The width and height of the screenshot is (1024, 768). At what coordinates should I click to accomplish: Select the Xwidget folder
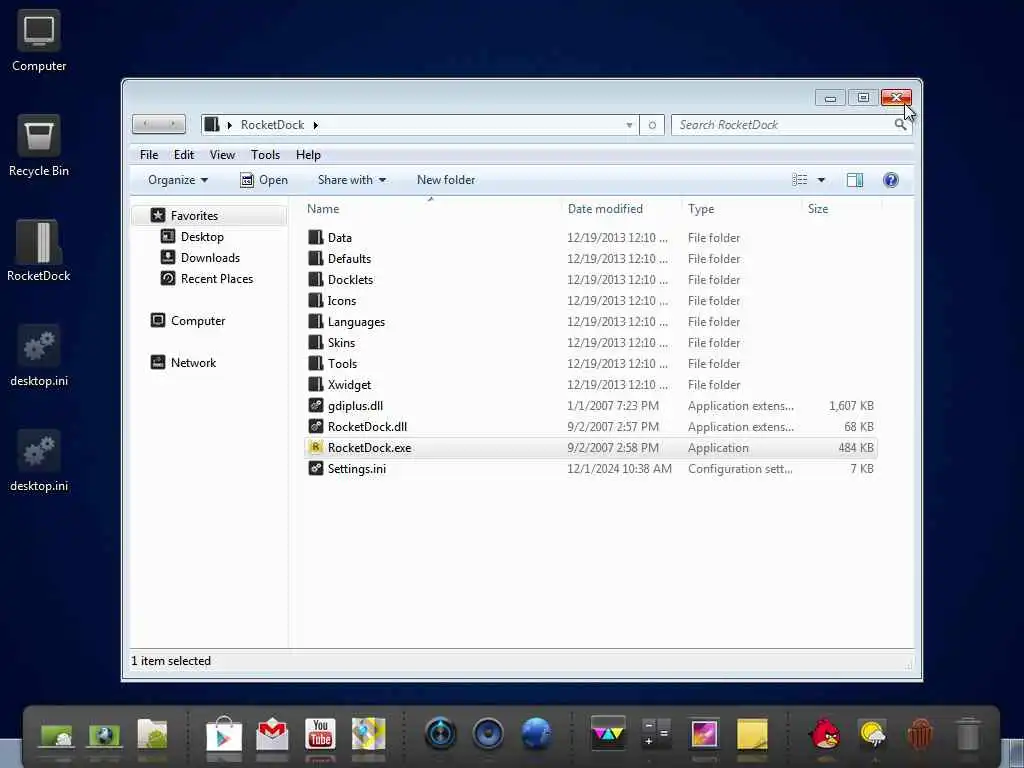pyautogui.click(x=590, y=385)
